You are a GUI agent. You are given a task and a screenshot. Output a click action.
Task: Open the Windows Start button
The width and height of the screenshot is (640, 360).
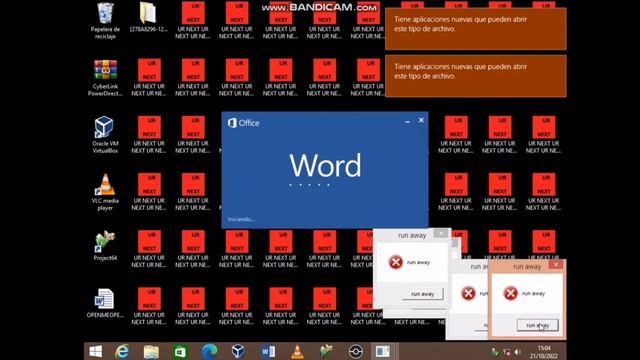tap(96, 351)
